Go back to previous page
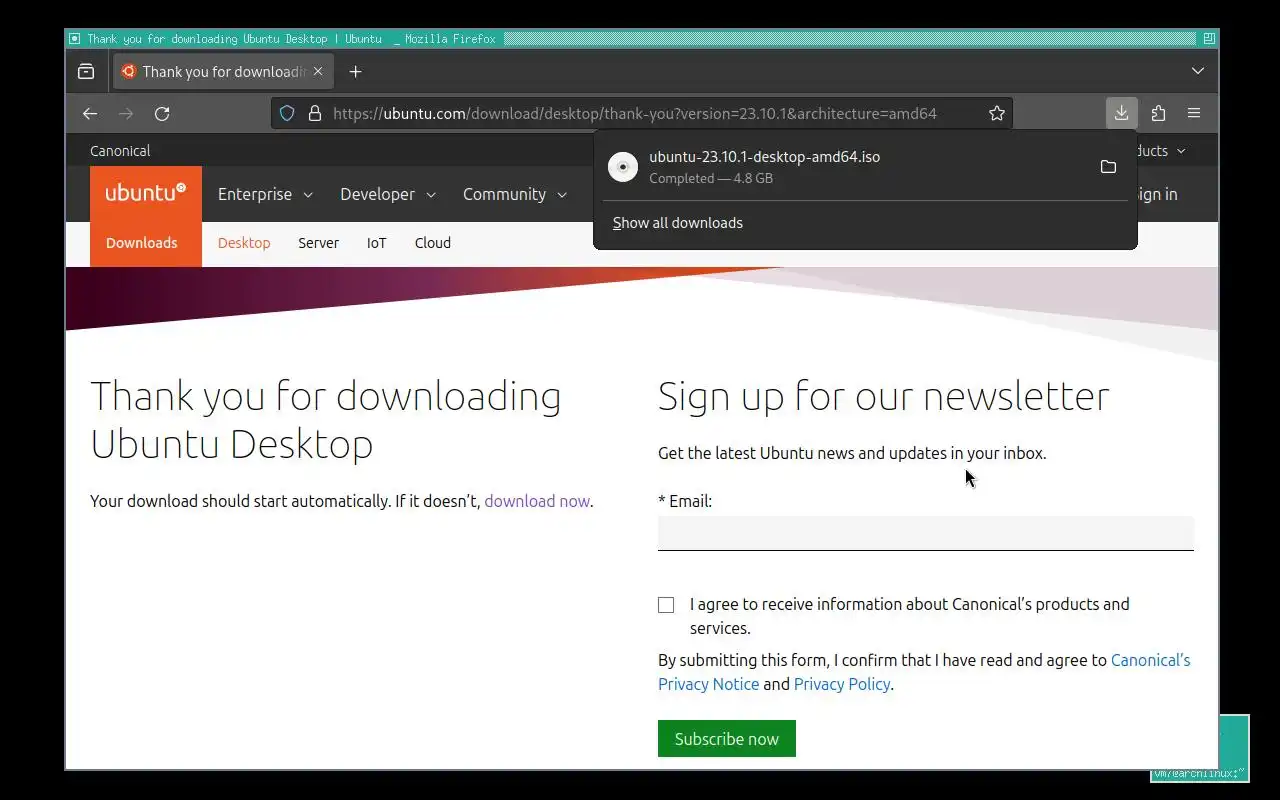 [90, 114]
